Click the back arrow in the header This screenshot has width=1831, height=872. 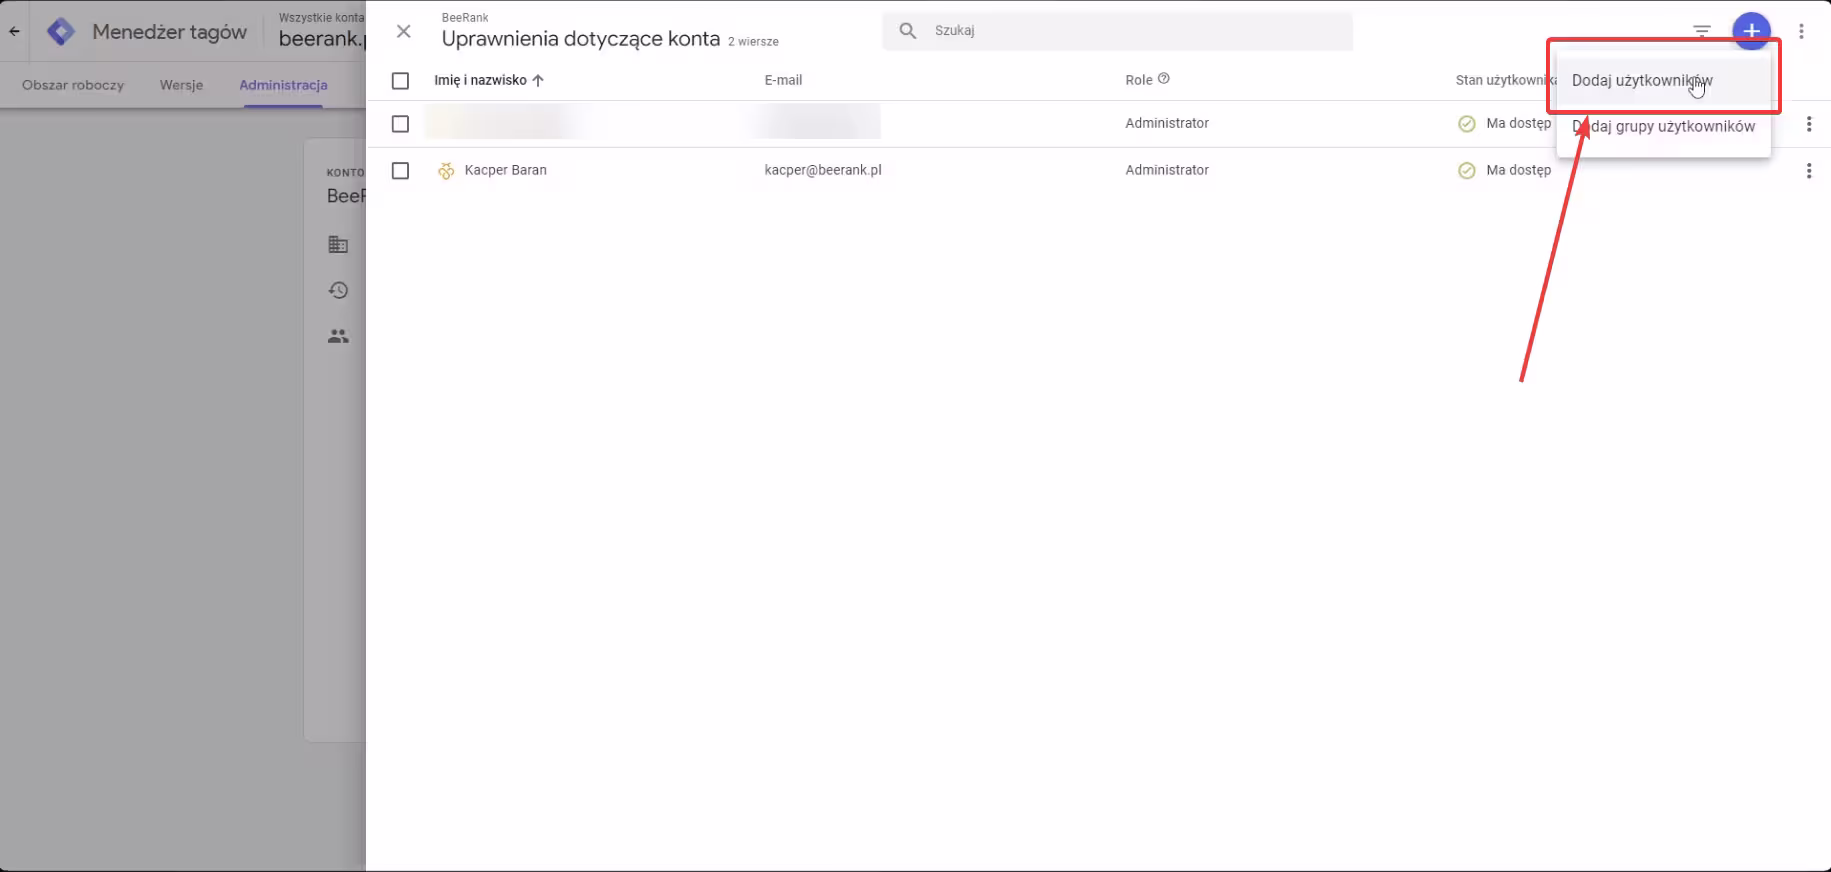coord(14,31)
